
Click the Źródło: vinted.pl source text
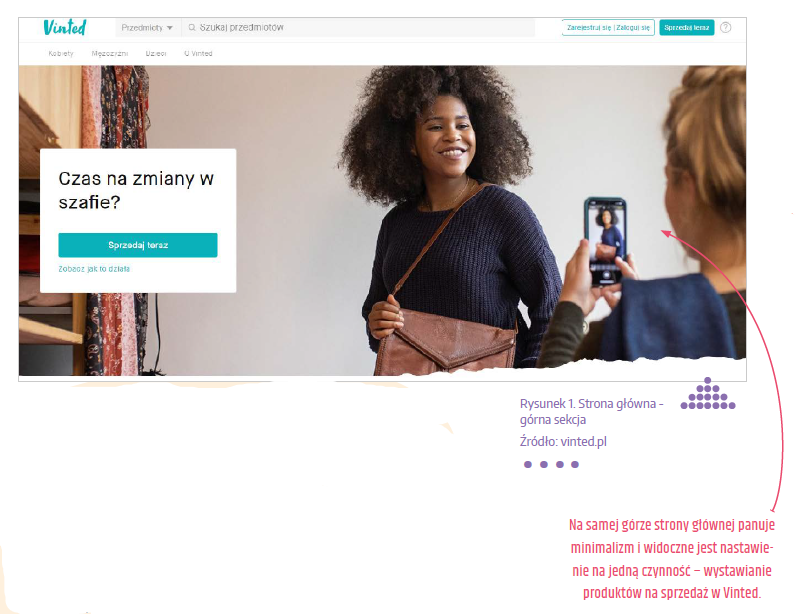(x=563, y=441)
